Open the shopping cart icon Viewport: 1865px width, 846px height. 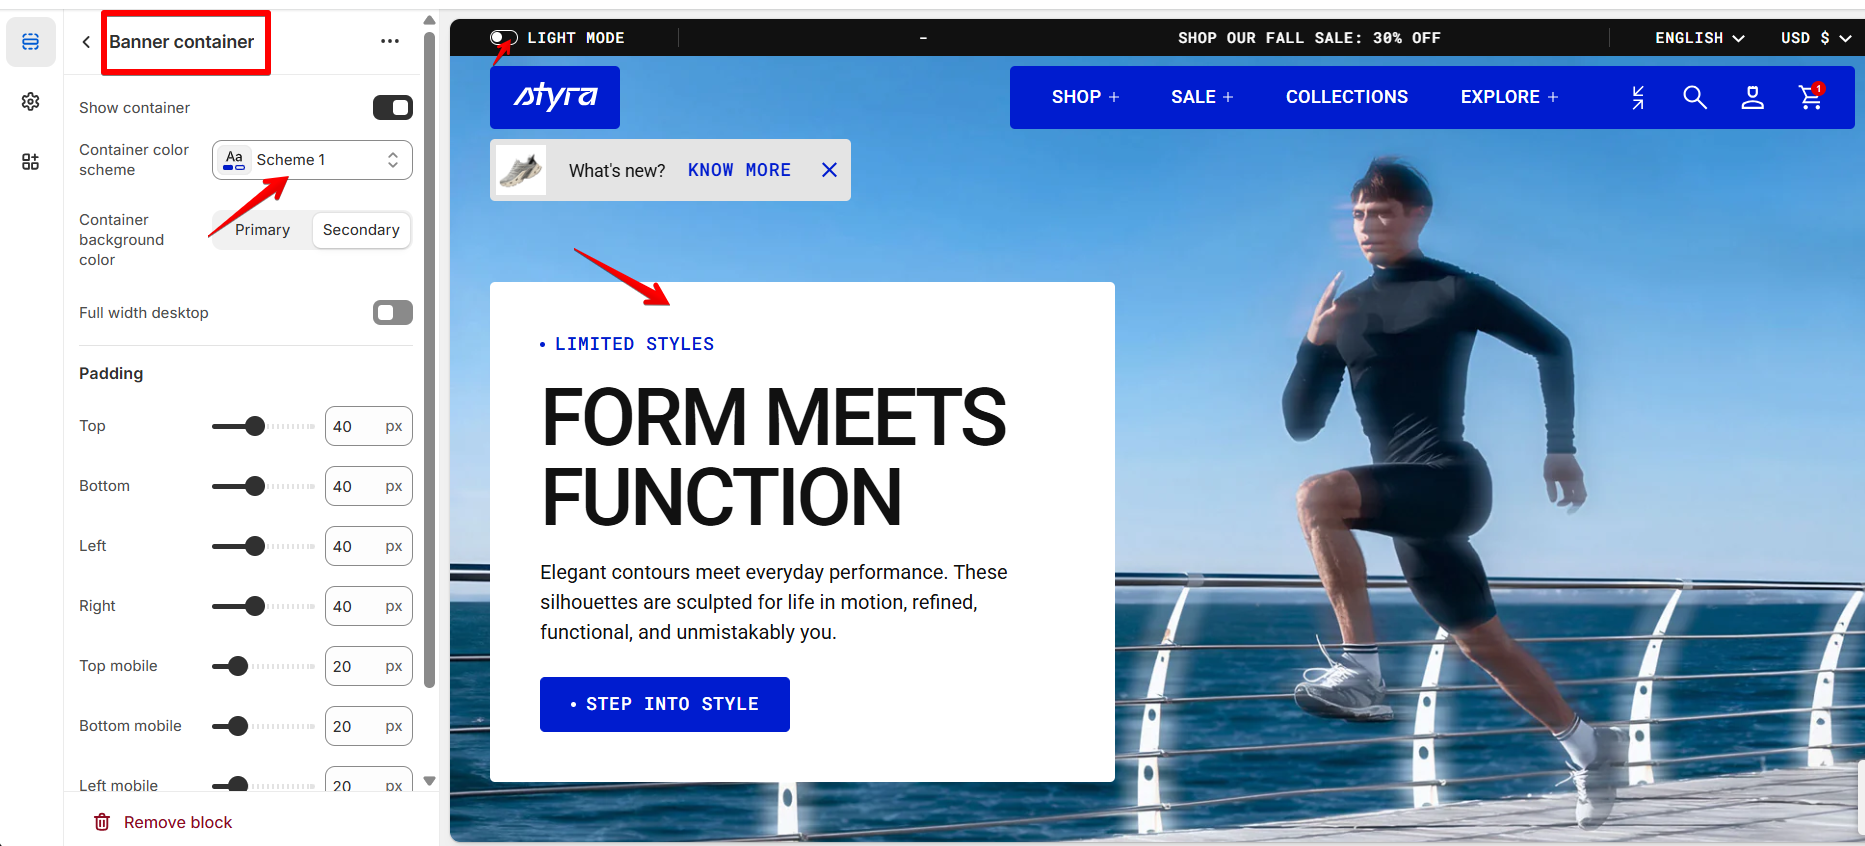click(x=1811, y=97)
